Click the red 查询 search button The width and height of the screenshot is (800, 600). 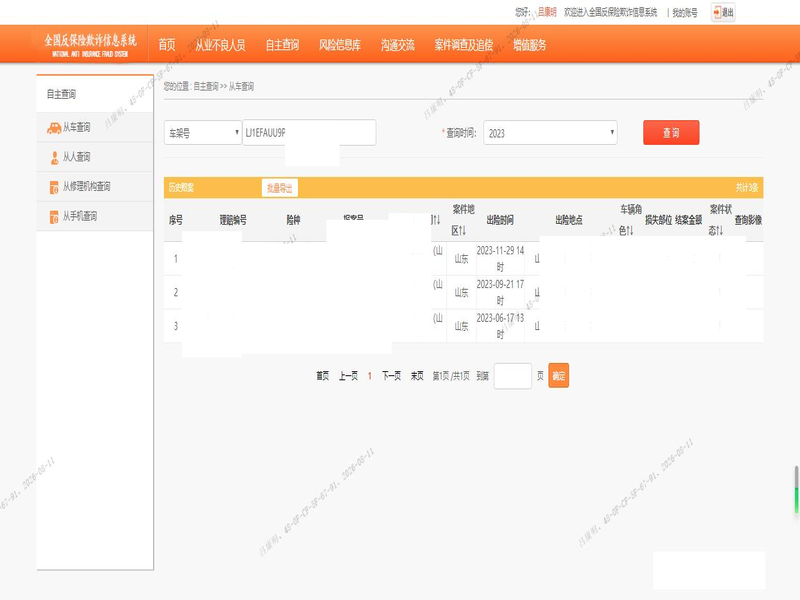(x=671, y=133)
